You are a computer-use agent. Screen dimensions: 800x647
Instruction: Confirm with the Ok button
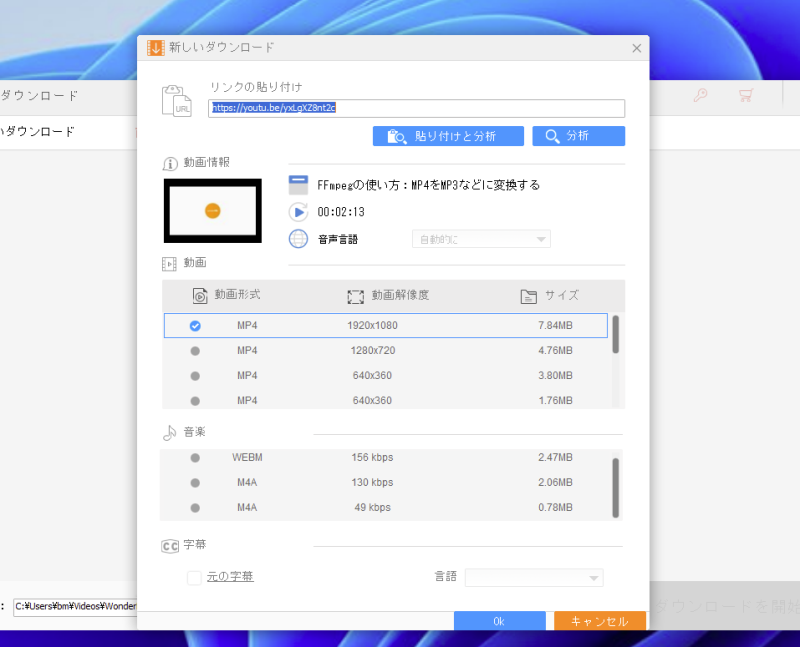(x=499, y=621)
